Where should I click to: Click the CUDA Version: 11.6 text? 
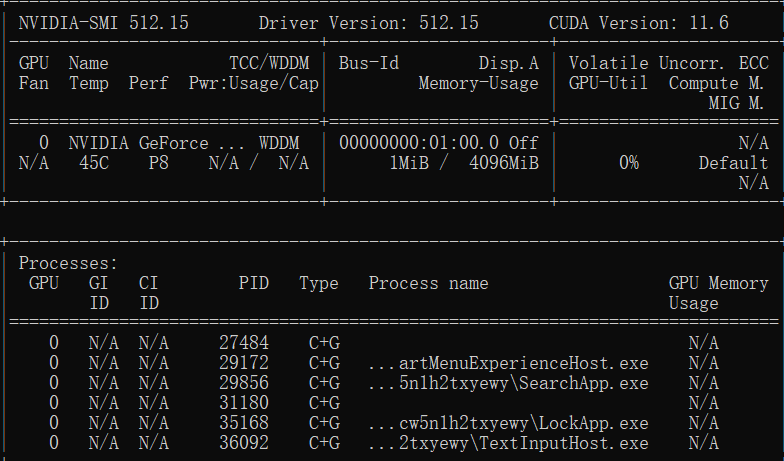pos(638,23)
